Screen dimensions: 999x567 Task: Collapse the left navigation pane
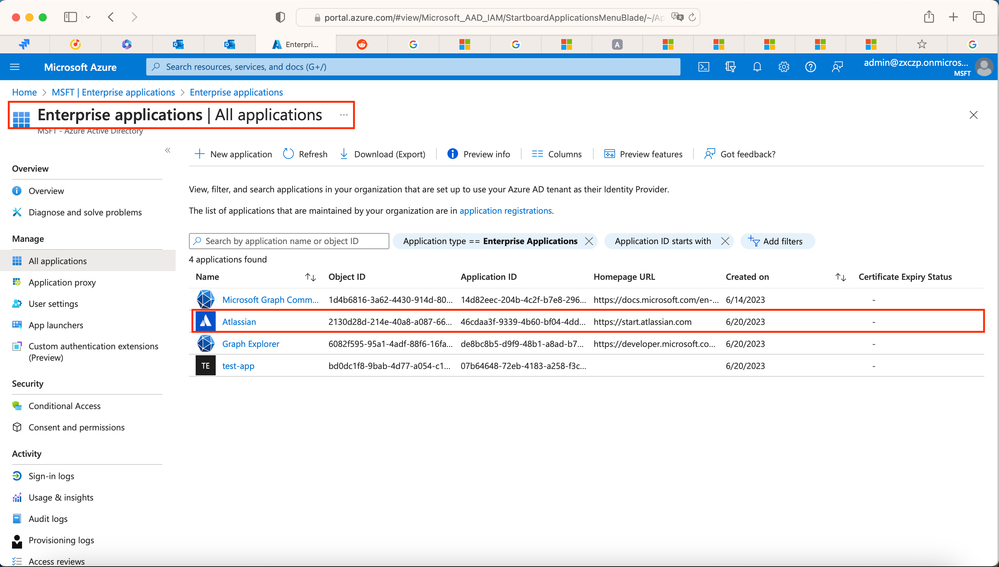tap(167, 150)
